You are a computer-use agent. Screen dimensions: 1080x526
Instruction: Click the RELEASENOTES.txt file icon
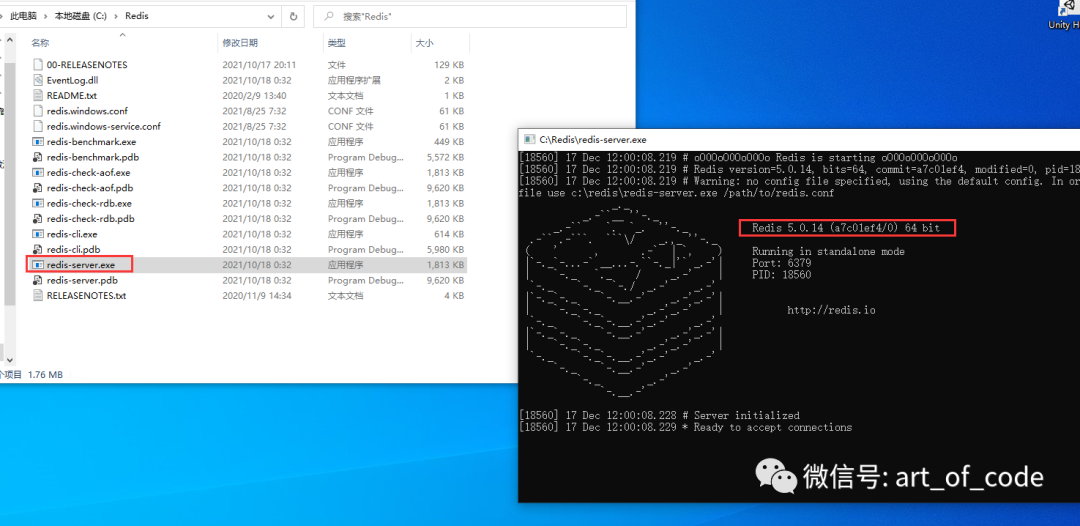tap(38, 295)
